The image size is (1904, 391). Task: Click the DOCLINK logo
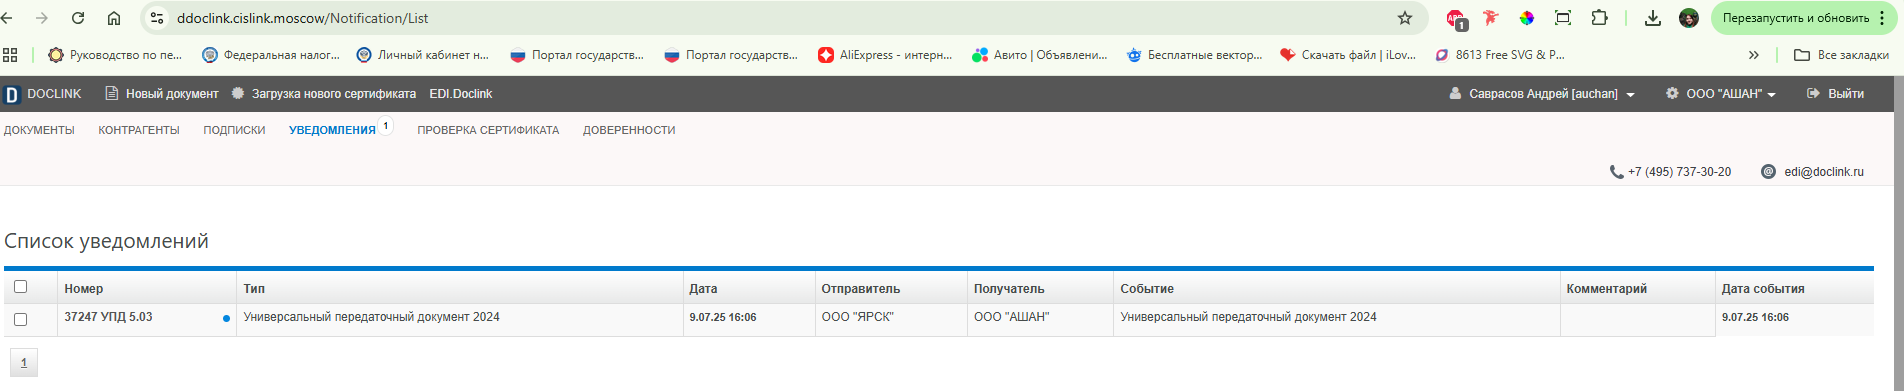point(43,94)
